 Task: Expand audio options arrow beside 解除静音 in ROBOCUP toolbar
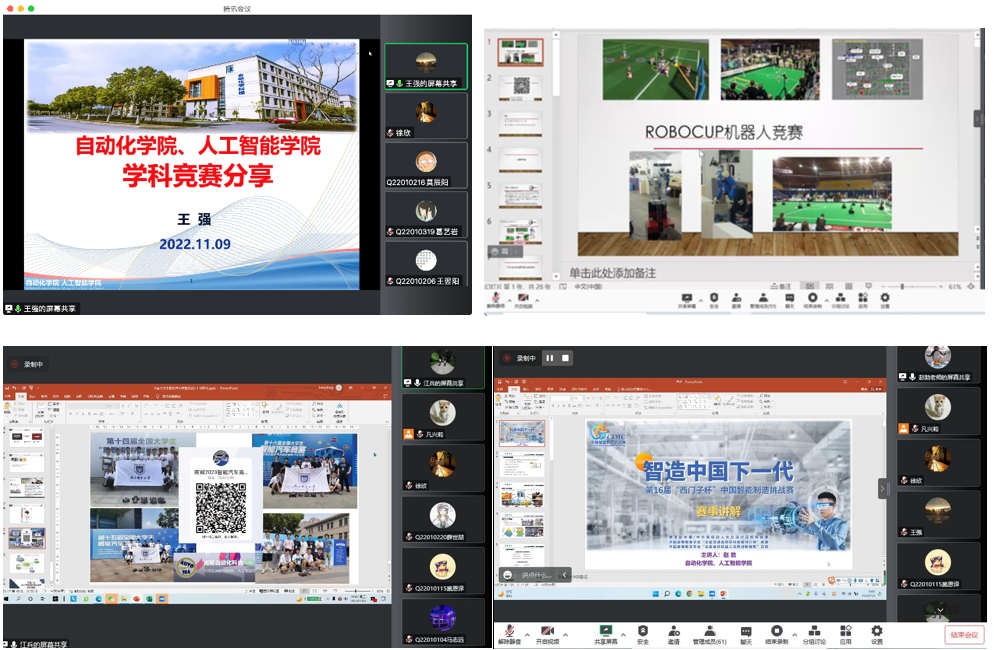tap(509, 300)
